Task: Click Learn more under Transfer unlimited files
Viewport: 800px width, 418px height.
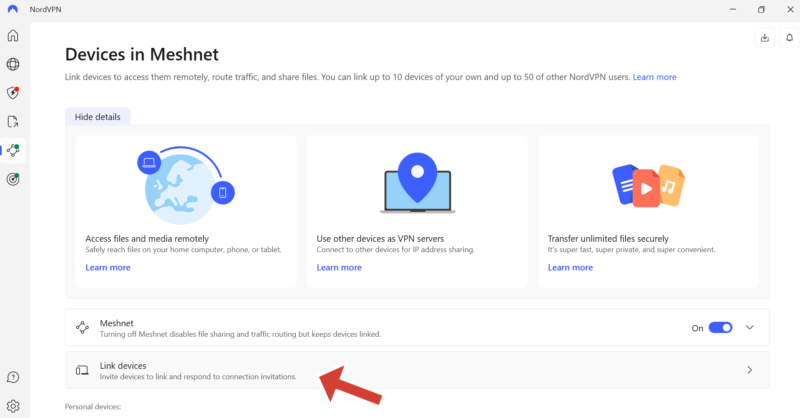Action: coord(571,268)
